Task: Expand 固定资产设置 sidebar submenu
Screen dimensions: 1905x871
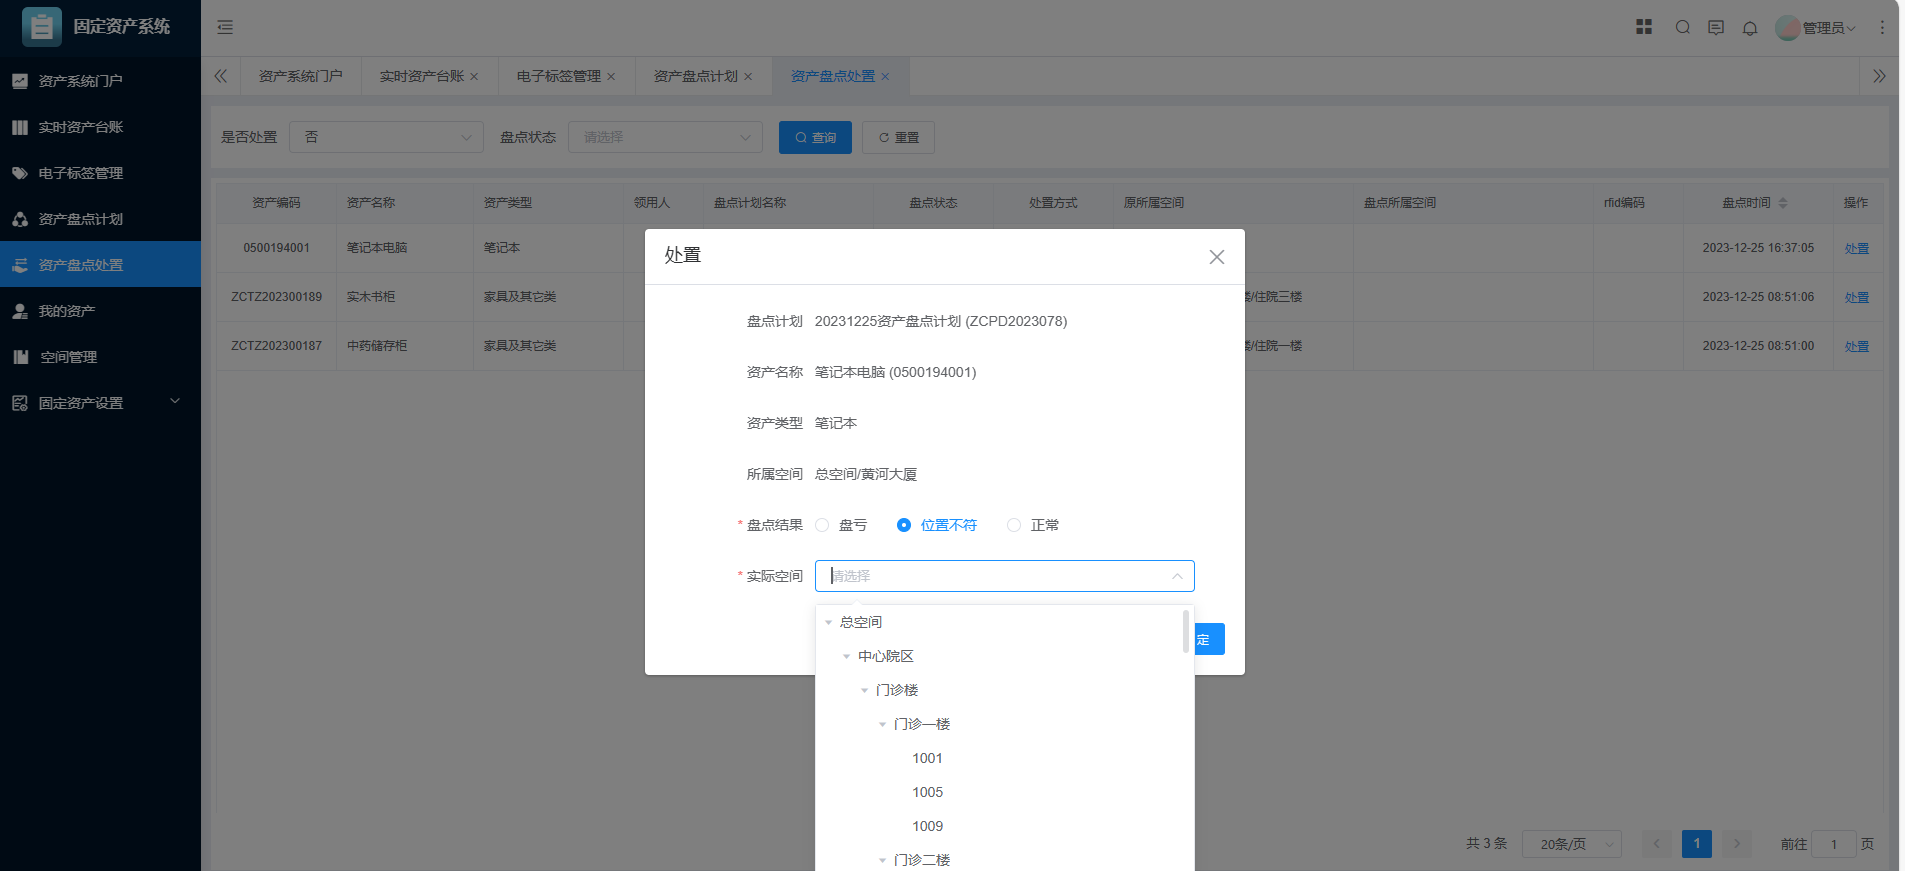Action: 100,403
